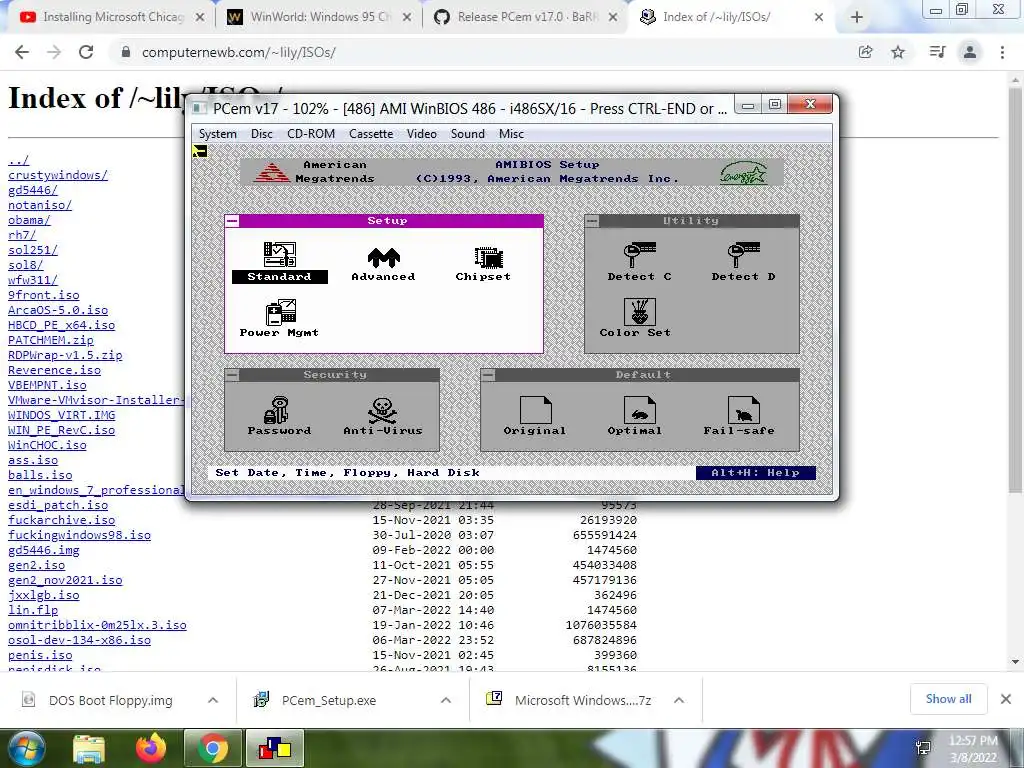Download the gen2_nov2021.iso link
1024x768 pixels.
(x=65, y=580)
